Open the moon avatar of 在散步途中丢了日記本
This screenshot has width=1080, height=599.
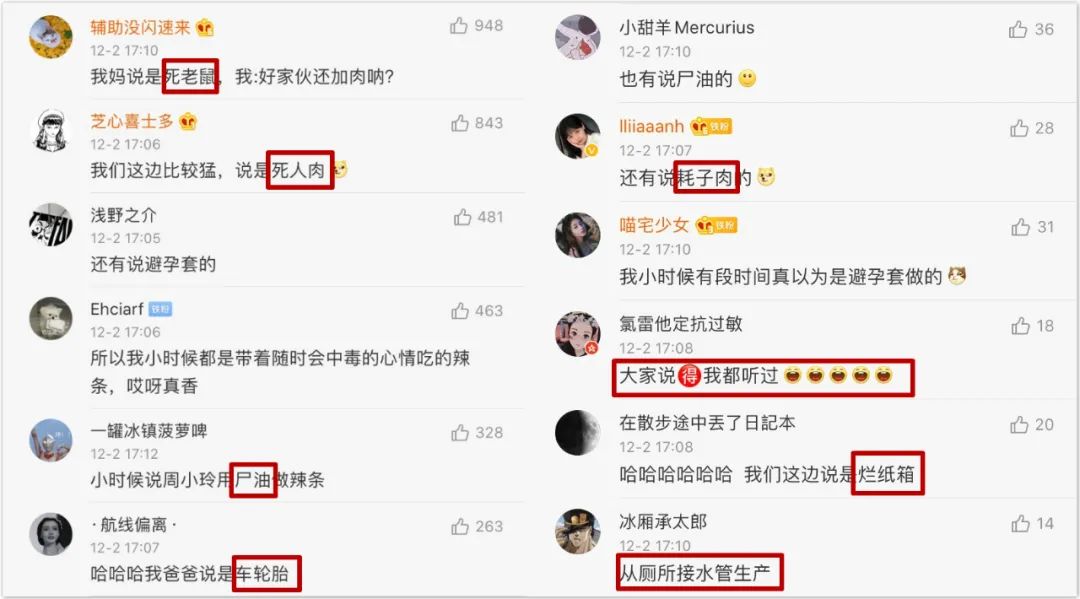point(578,432)
